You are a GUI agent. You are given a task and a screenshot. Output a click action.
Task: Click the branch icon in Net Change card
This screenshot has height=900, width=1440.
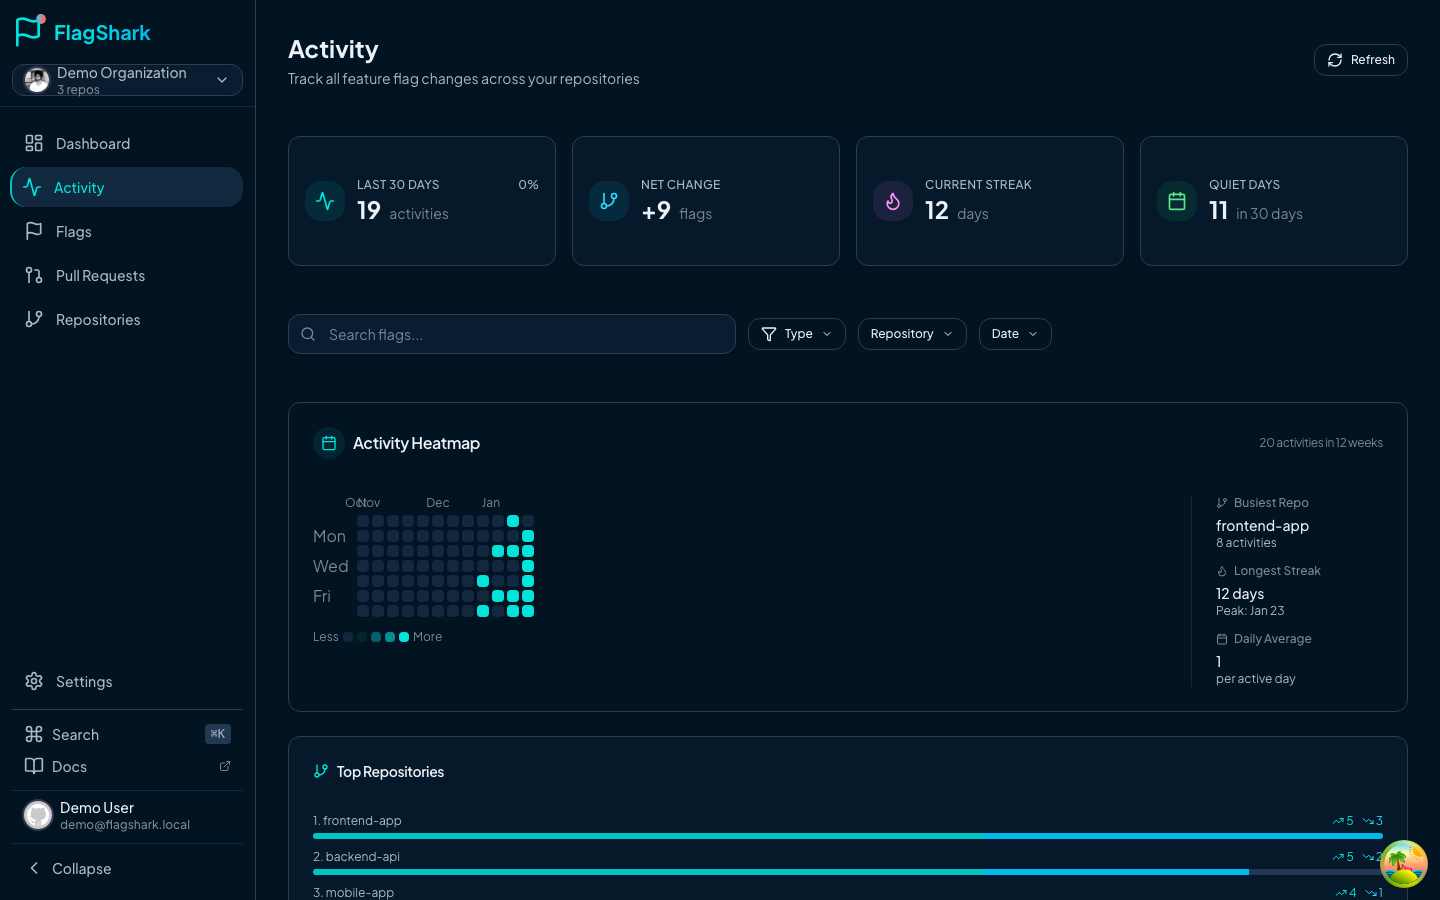609,201
